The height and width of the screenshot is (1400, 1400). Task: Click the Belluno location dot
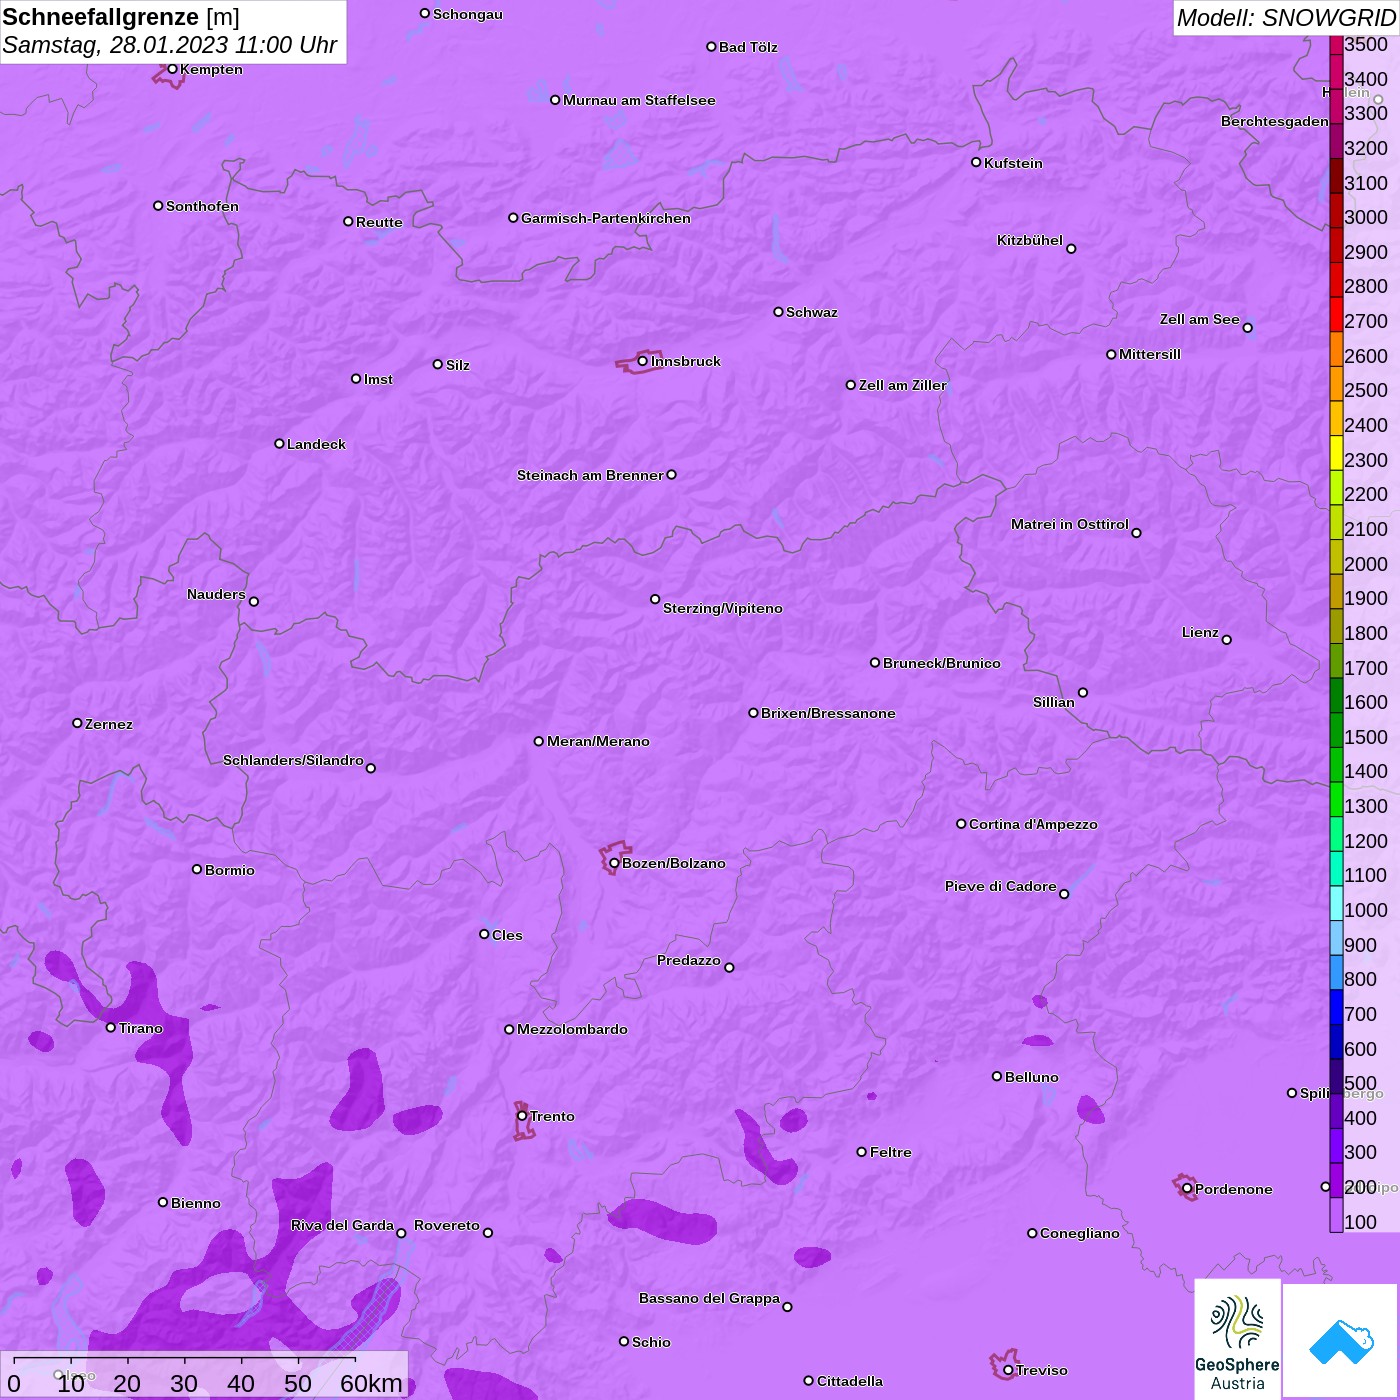pyautogui.click(x=997, y=1076)
